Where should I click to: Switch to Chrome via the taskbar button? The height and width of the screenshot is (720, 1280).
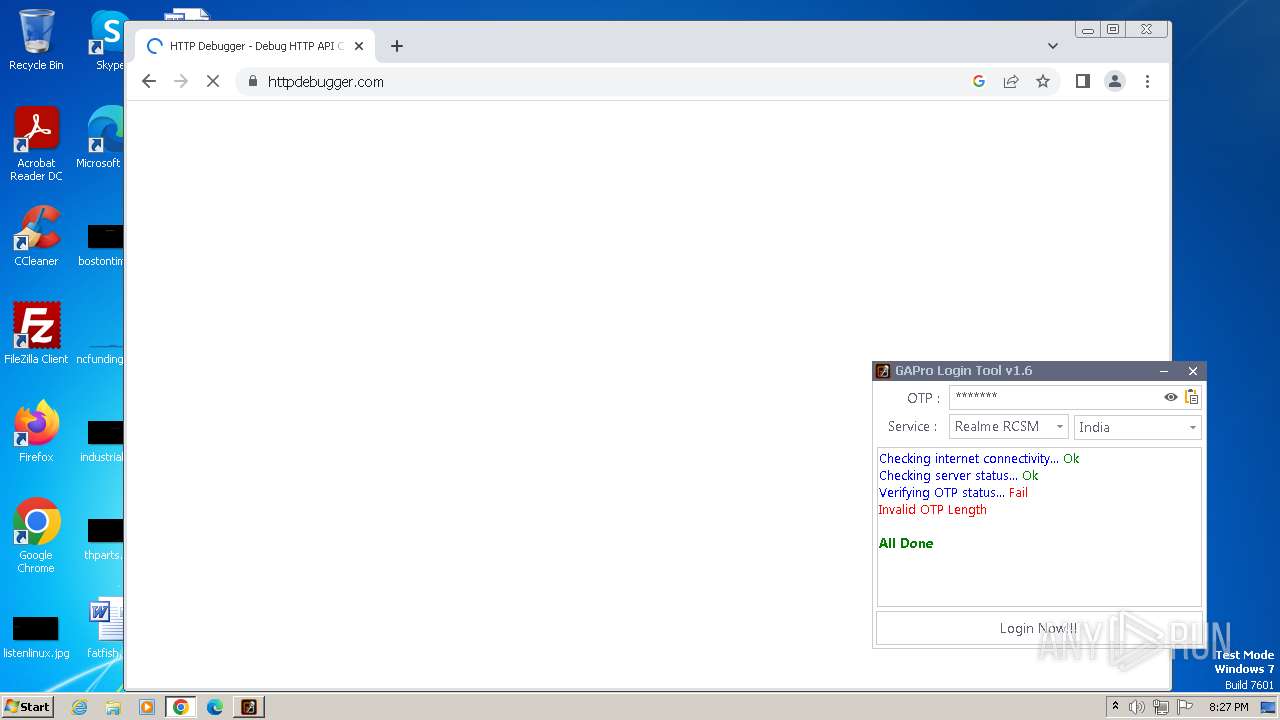click(x=180, y=707)
